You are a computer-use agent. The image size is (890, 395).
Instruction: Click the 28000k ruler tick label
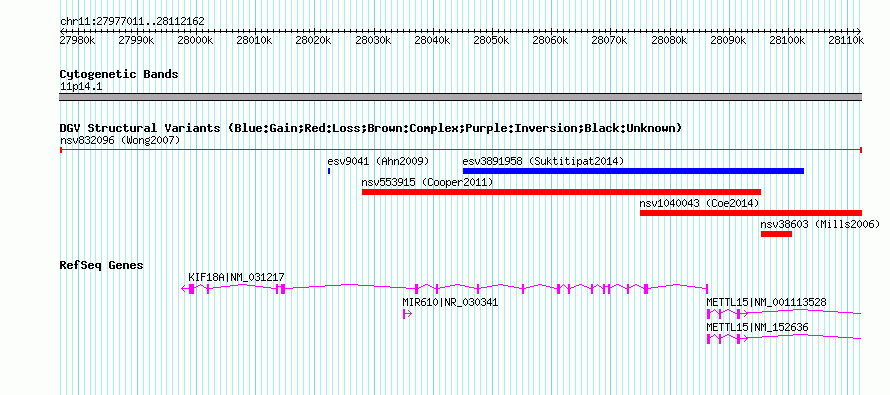(x=195, y=40)
